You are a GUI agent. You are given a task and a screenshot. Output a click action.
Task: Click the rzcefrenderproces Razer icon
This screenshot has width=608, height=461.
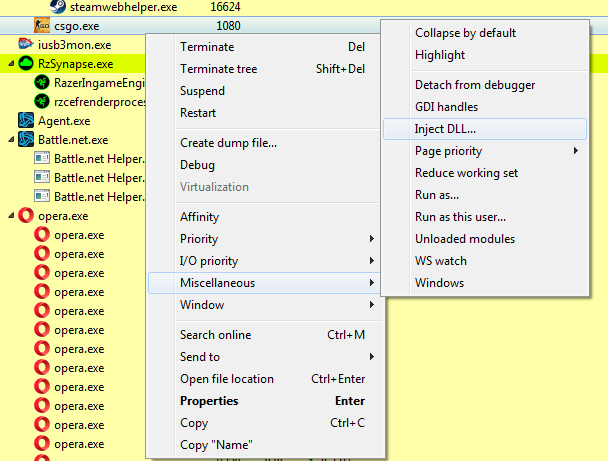coord(42,102)
